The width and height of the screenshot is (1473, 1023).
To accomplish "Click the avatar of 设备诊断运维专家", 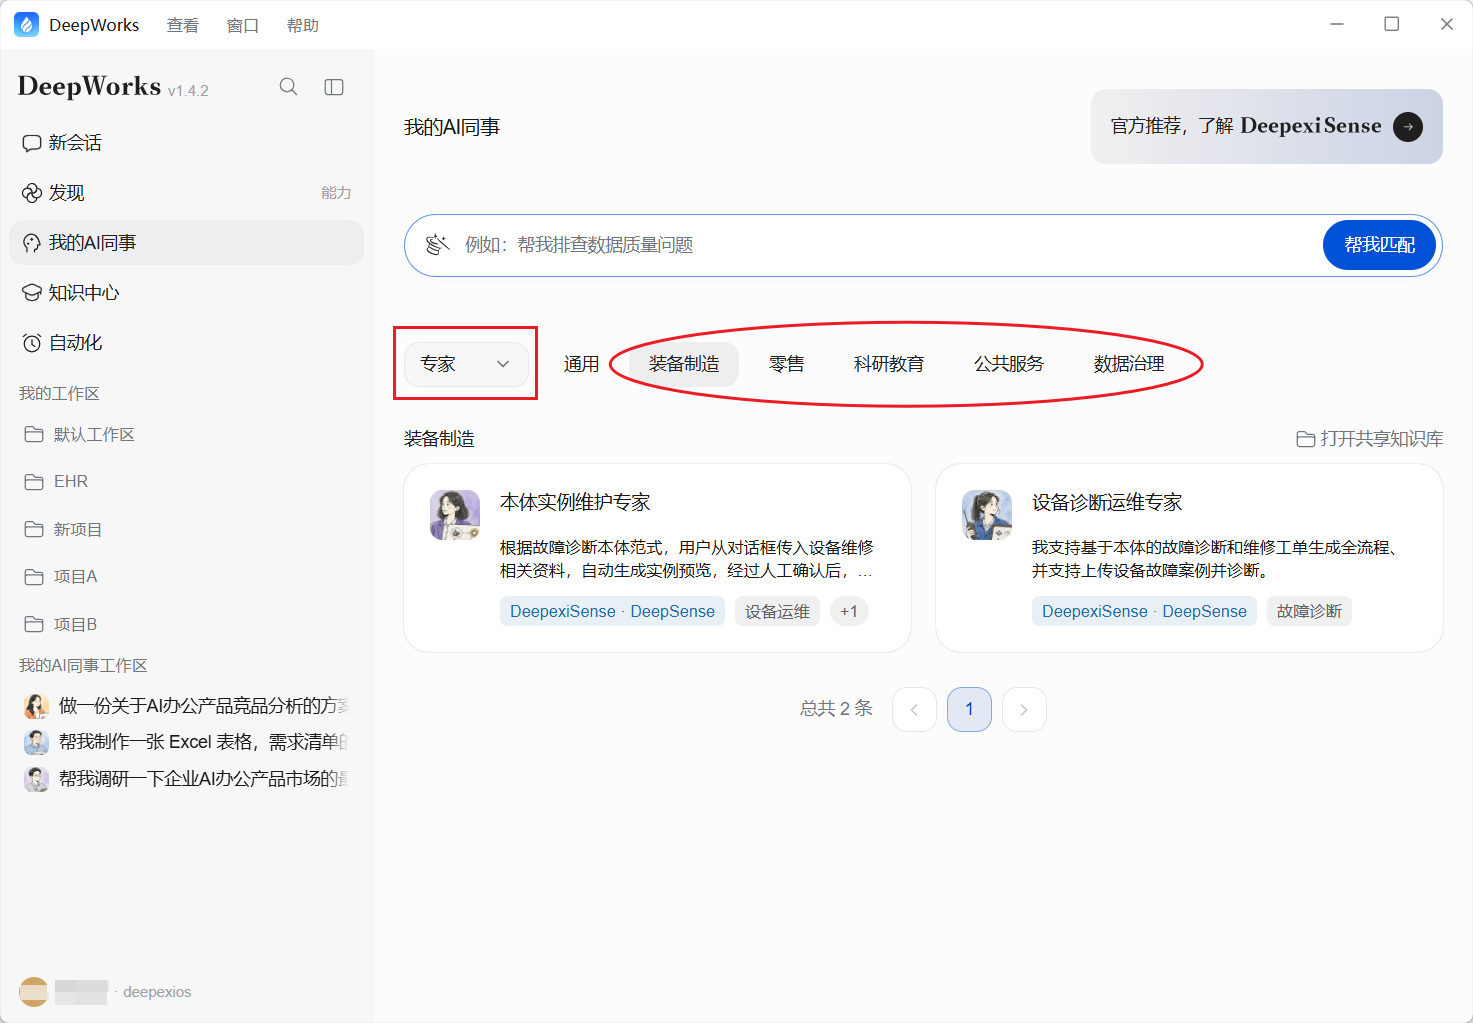I will point(987,515).
